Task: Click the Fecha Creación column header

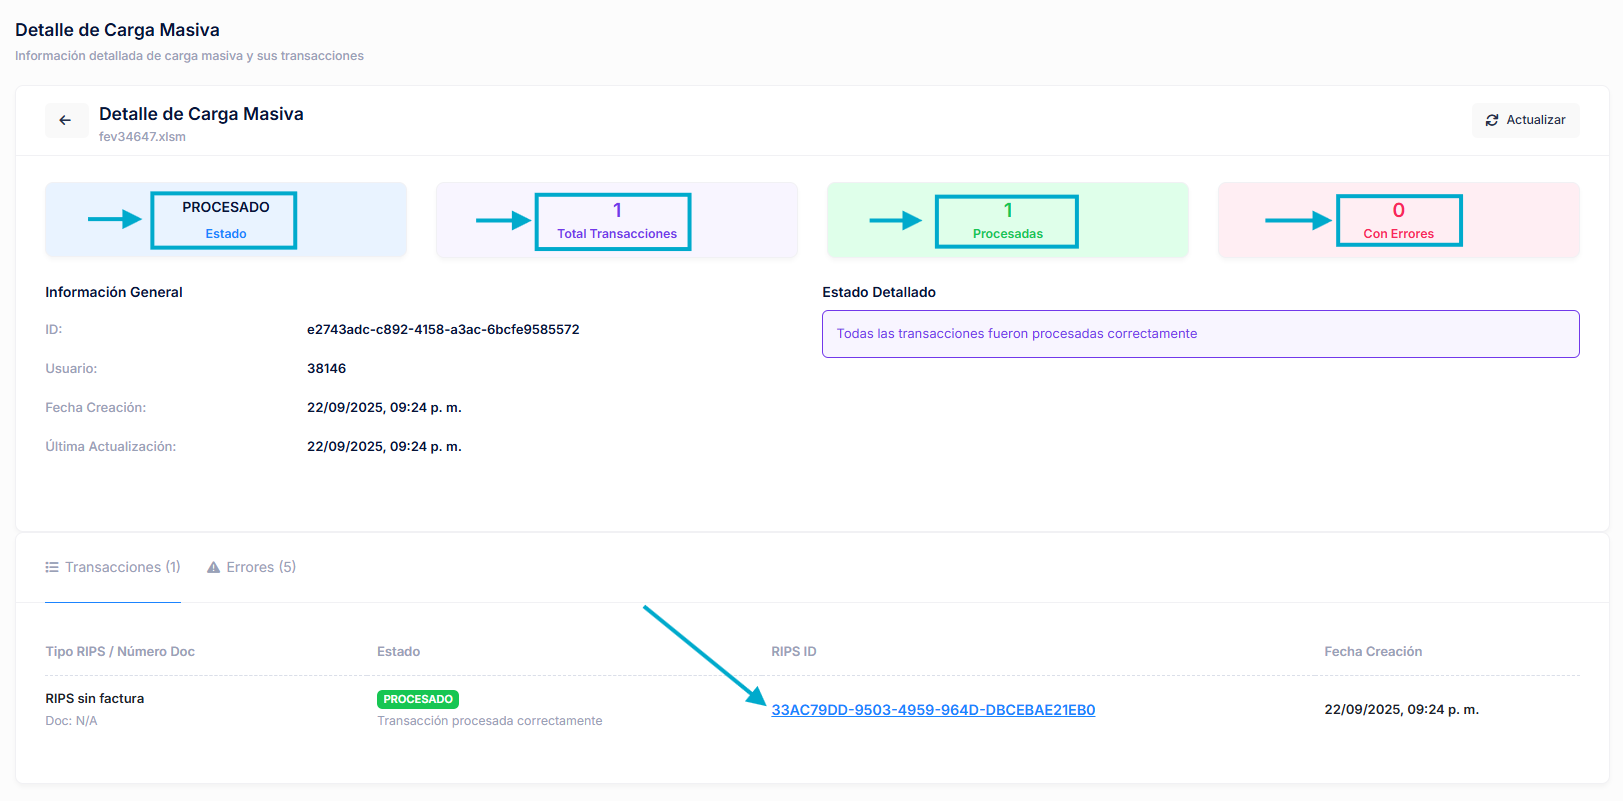Action: (x=1373, y=651)
